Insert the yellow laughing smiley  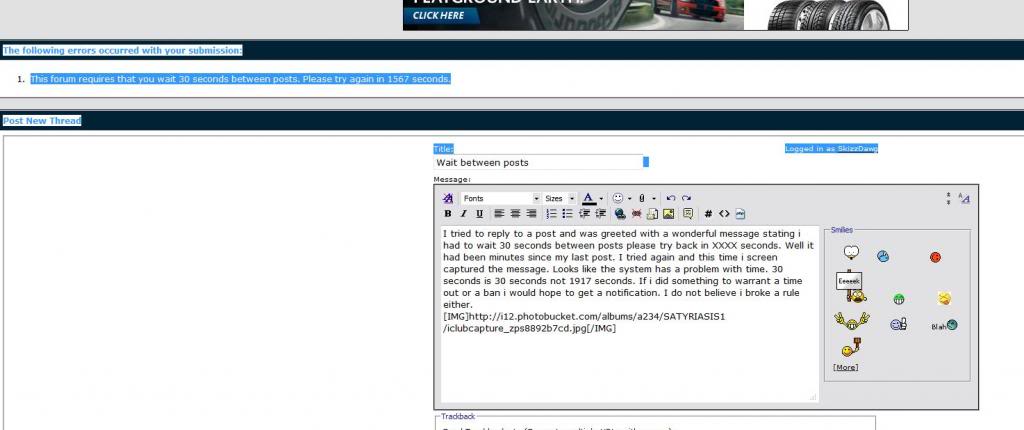pyautogui.click(x=944, y=299)
